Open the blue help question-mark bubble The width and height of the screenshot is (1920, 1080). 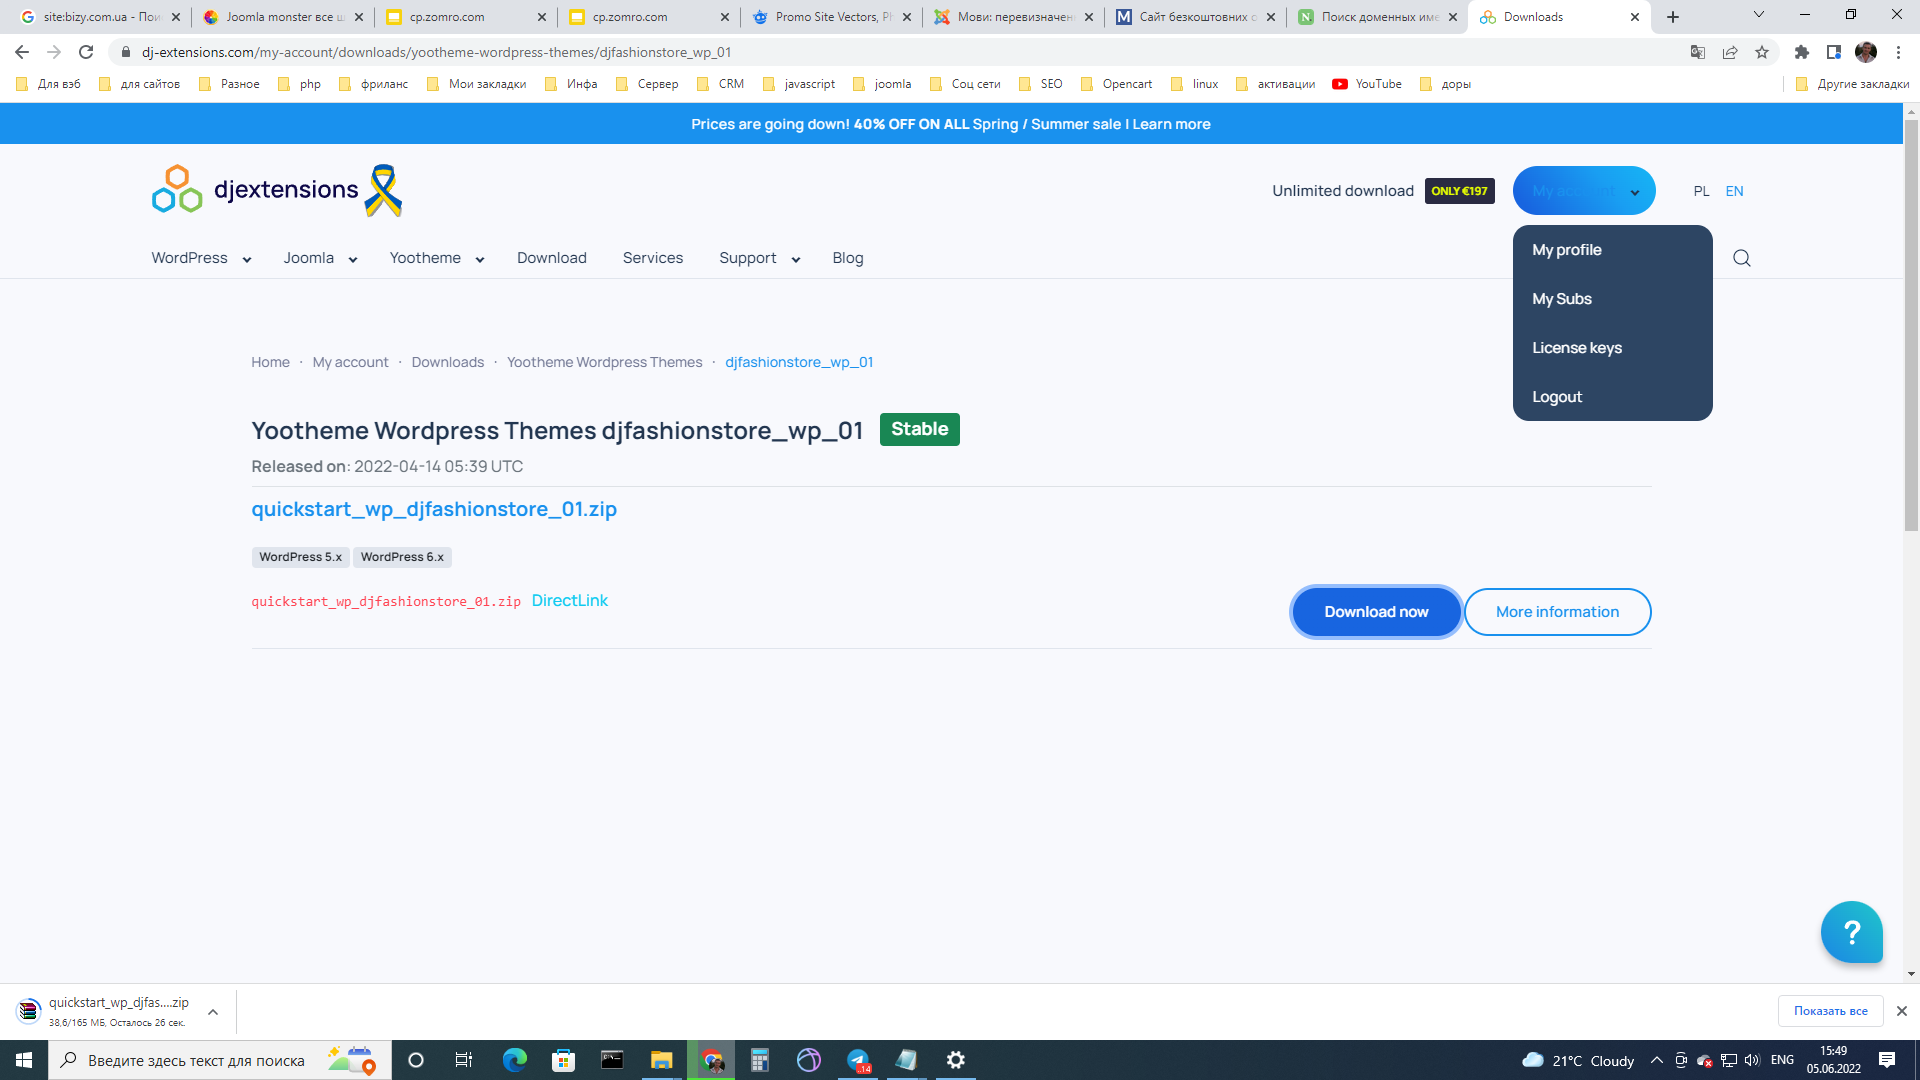pos(1851,932)
